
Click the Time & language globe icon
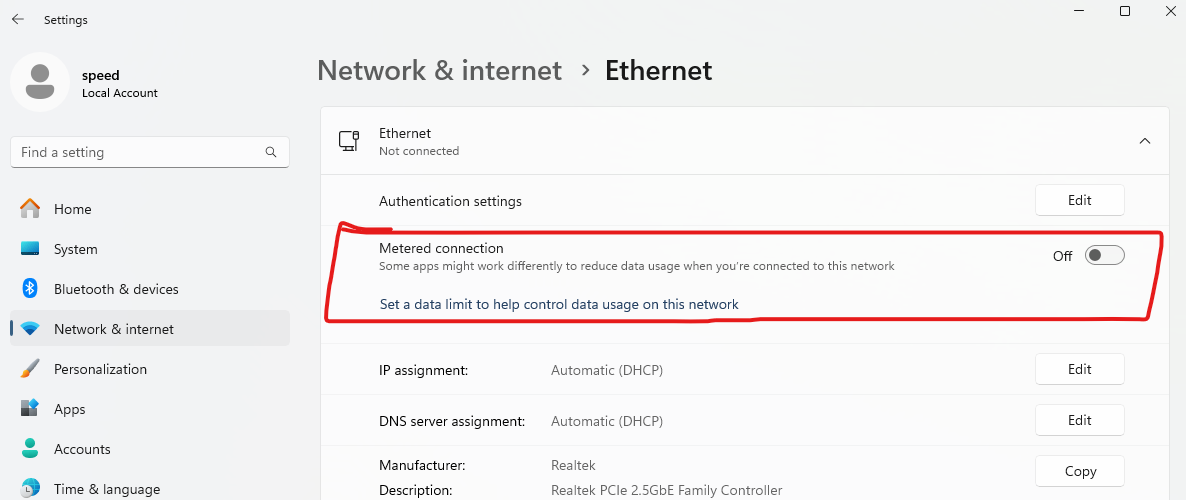(30, 488)
